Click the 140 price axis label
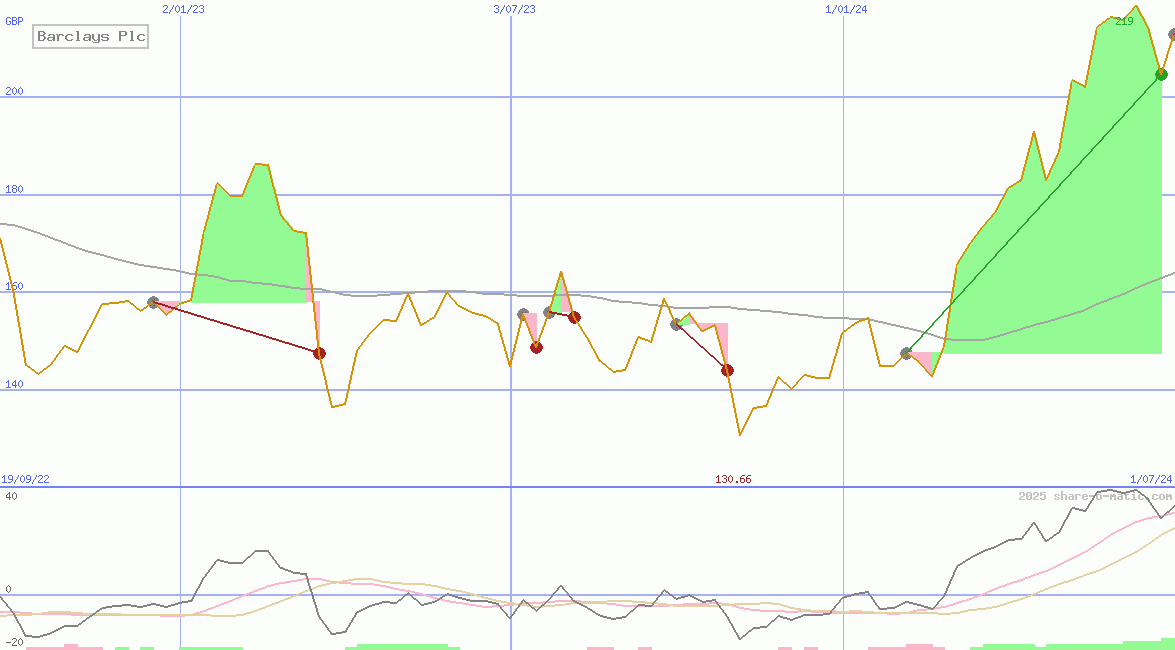The image size is (1175, 650). 14,385
